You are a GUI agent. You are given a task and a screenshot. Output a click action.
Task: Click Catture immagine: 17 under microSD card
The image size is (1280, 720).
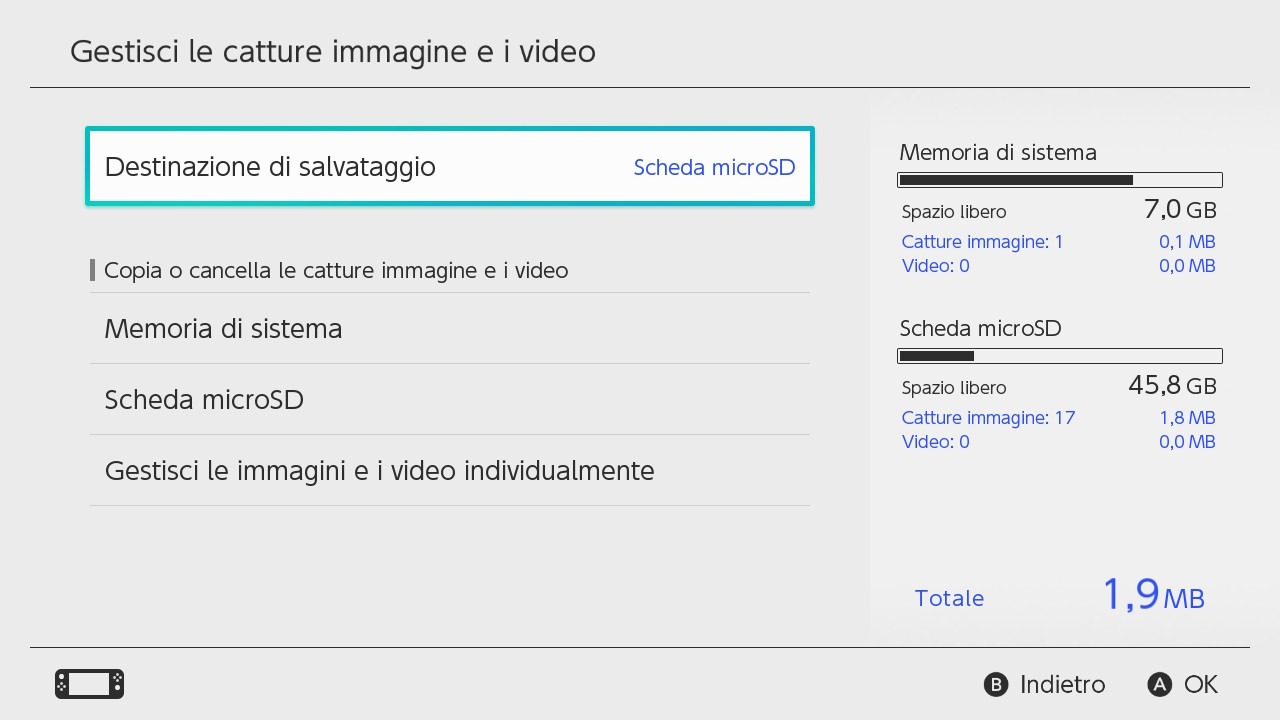tap(988, 418)
